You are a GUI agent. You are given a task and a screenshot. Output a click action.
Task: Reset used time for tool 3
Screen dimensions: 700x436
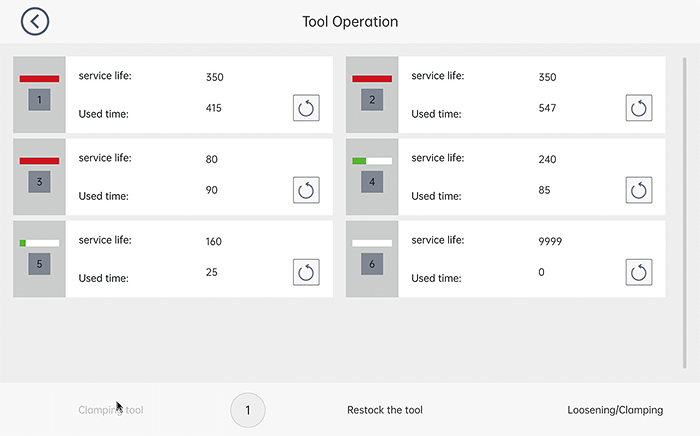(x=306, y=190)
